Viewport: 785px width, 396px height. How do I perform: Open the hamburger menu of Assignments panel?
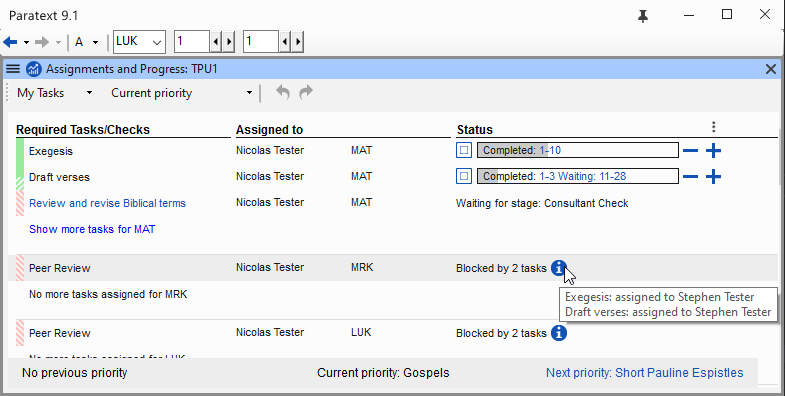[13, 69]
